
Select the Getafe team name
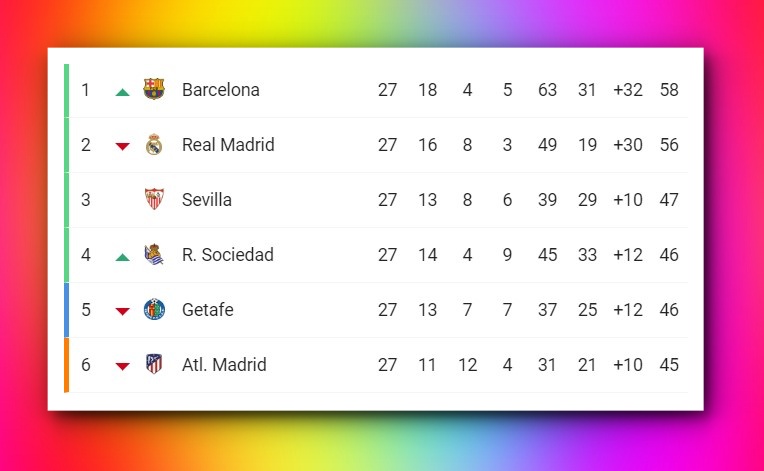coord(207,310)
